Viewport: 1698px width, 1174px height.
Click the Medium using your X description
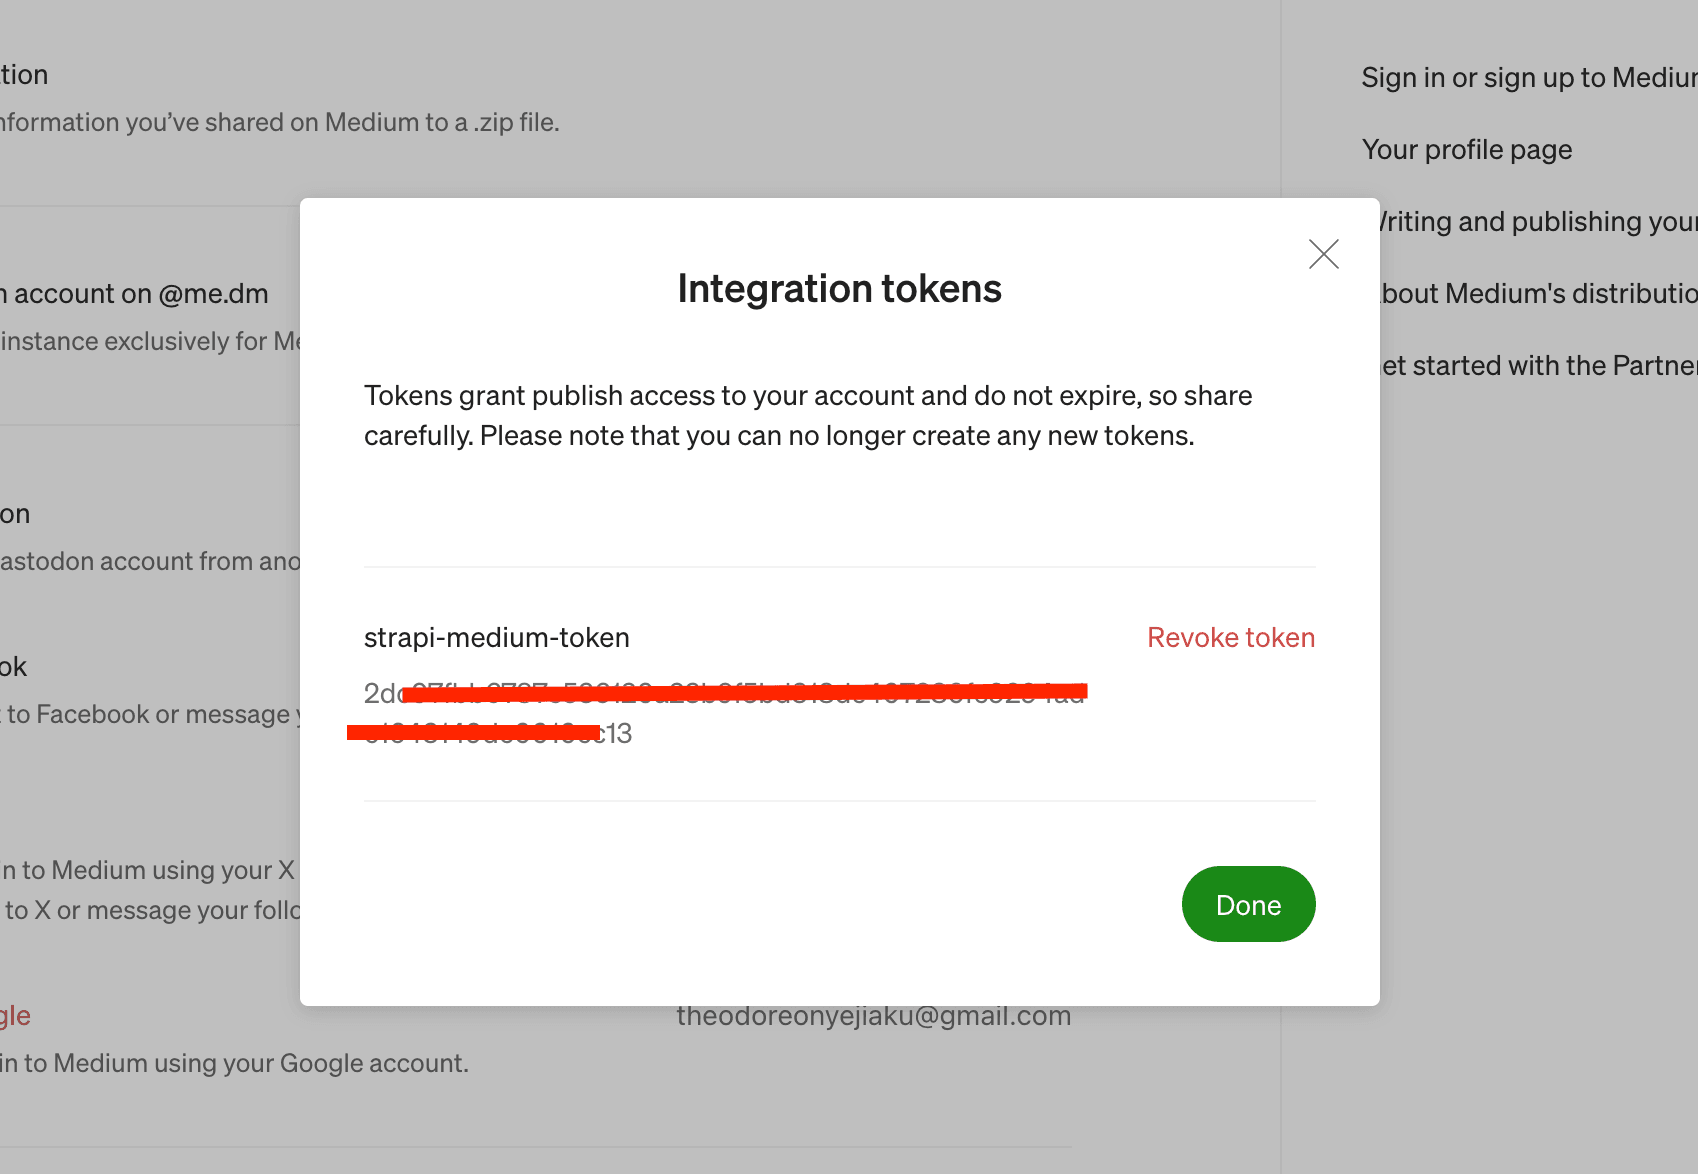click(x=148, y=870)
